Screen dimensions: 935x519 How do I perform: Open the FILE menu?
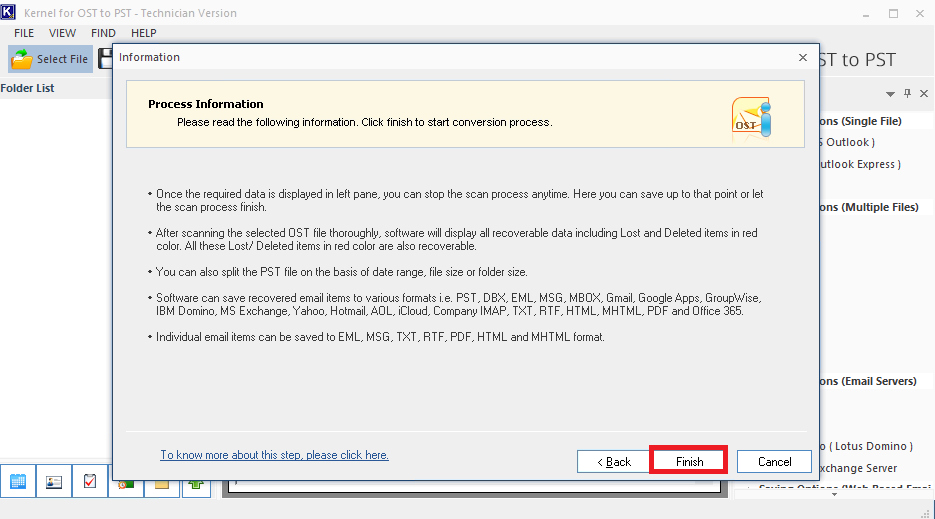[x=24, y=33]
